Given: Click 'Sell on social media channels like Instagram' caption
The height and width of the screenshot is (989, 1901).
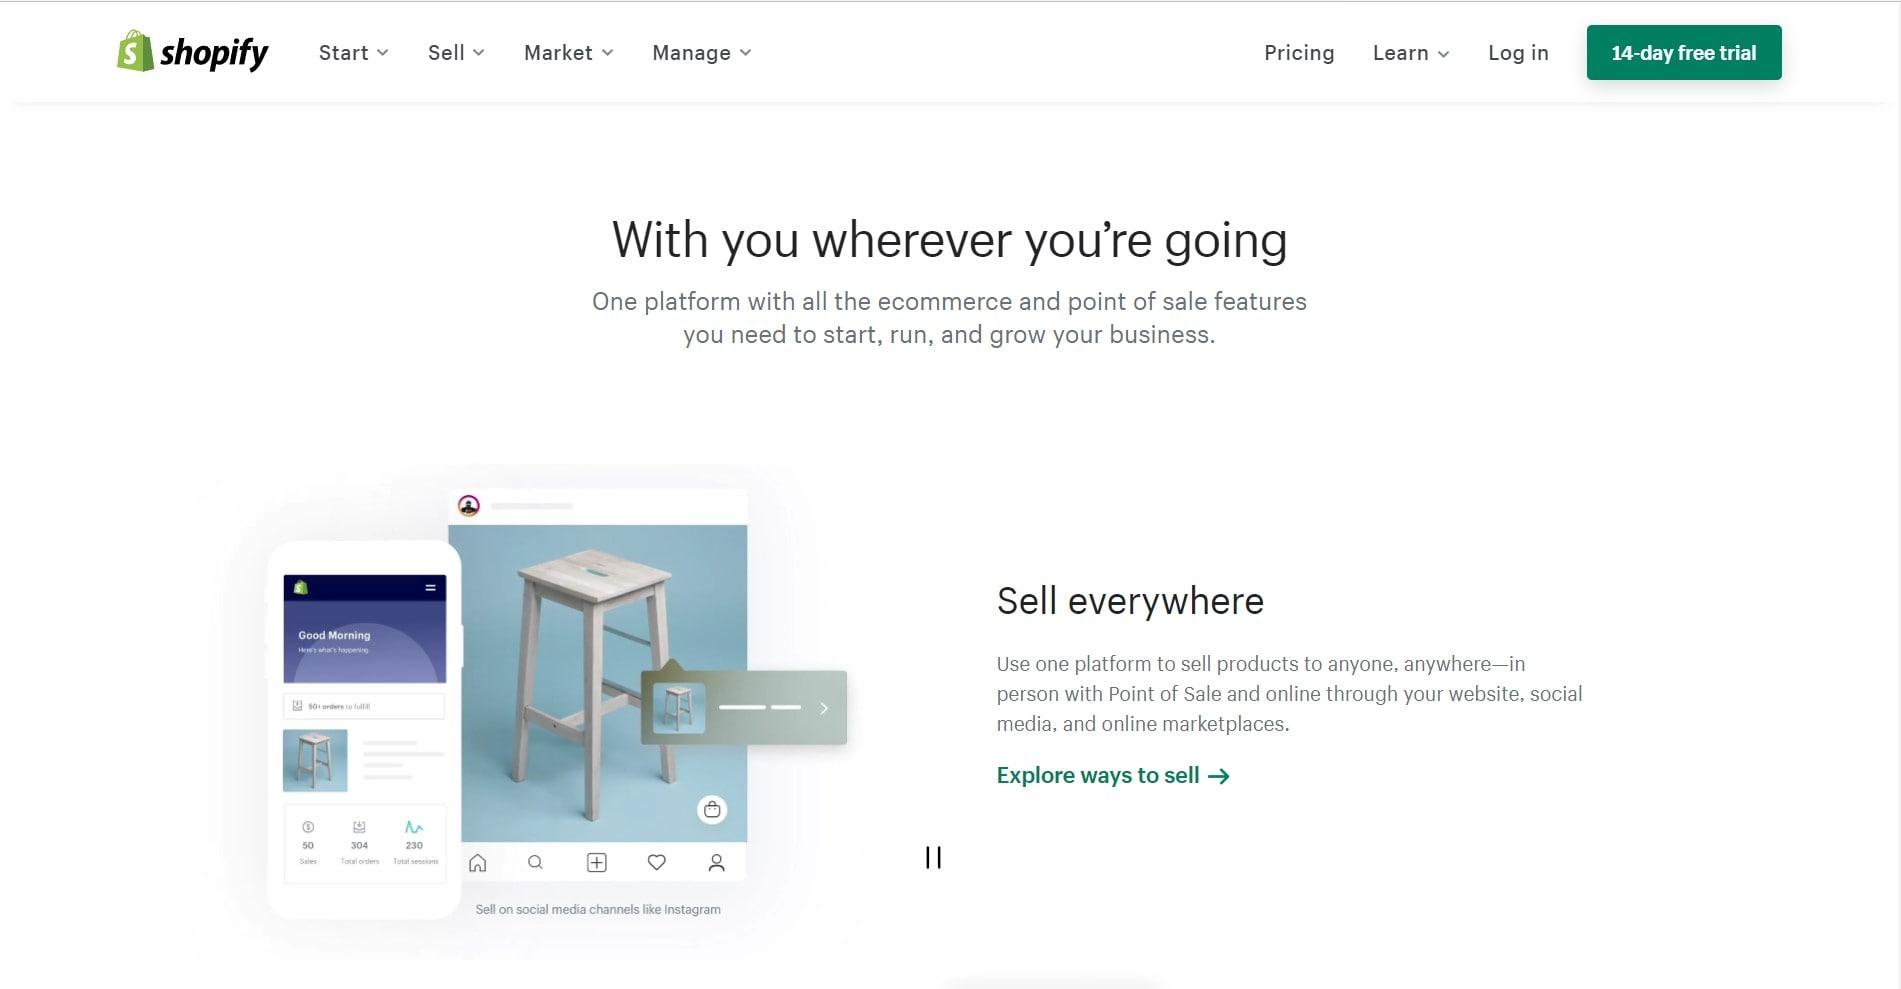Looking at the screenshot, I should [x=598, y=909].
